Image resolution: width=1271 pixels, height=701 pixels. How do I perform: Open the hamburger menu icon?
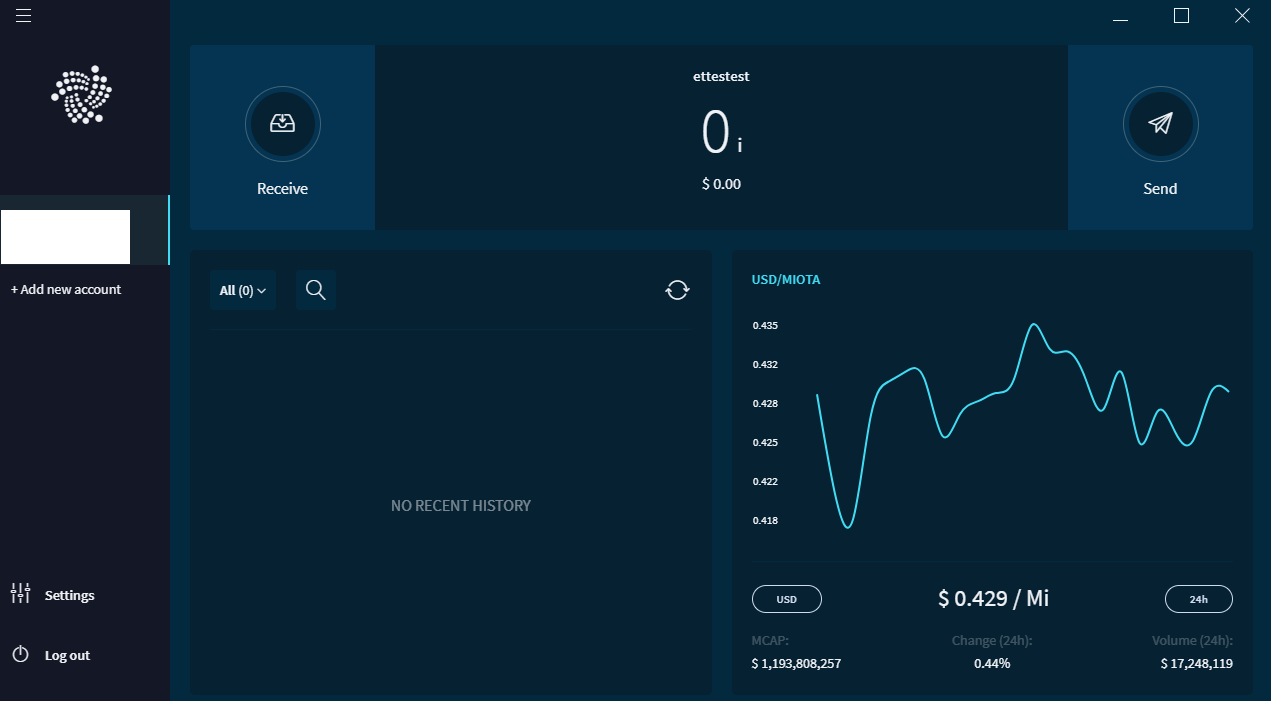[x=24, y=15]
